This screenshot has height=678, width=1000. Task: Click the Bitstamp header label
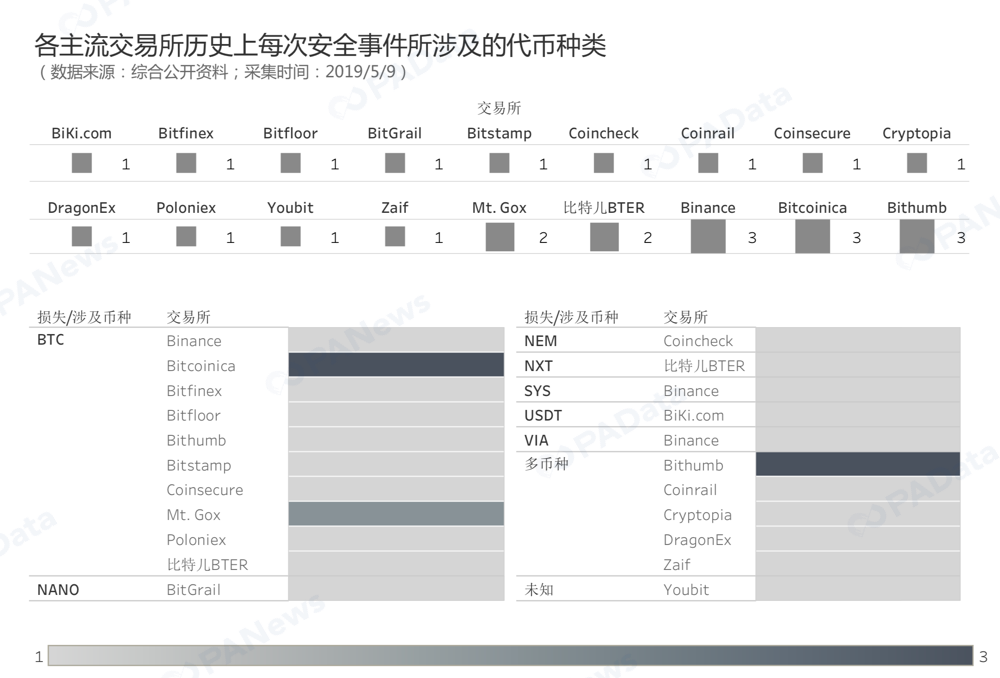coord(499,133)
